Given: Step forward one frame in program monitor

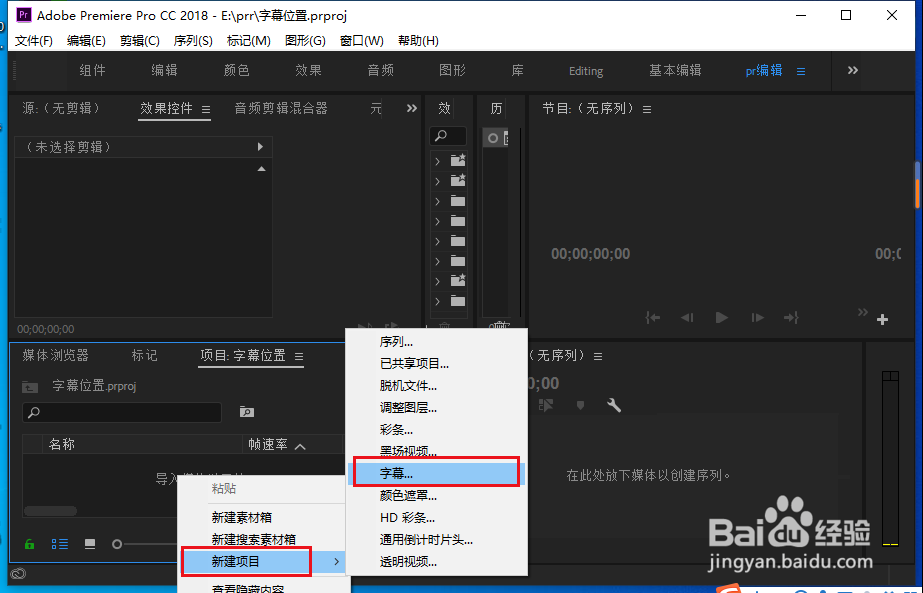Looking at the screenshot, I should click(757, 317).
